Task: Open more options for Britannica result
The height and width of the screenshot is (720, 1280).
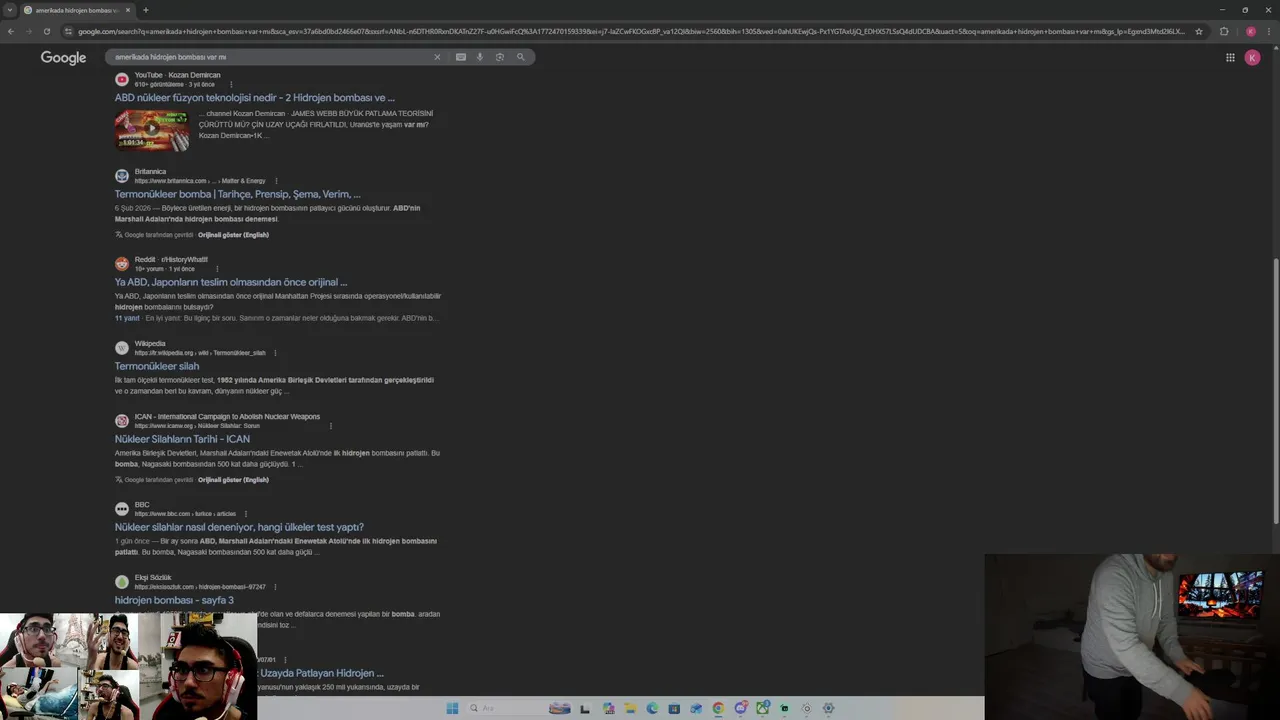Action: (x=276, y=181)
